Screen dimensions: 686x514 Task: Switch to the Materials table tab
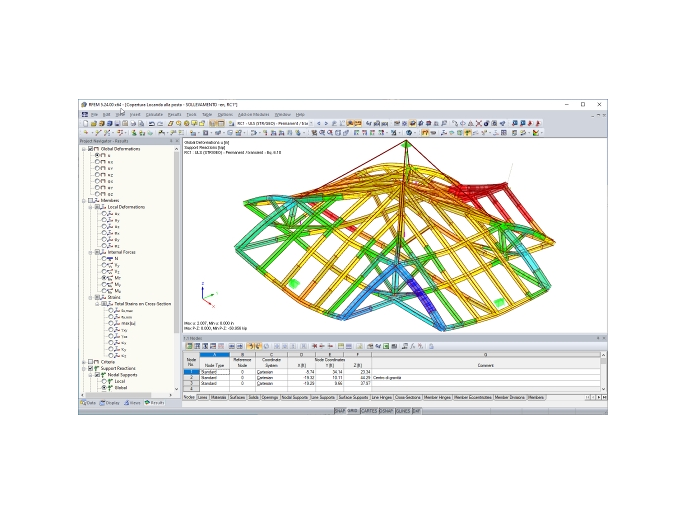click(x=218, y=398)
